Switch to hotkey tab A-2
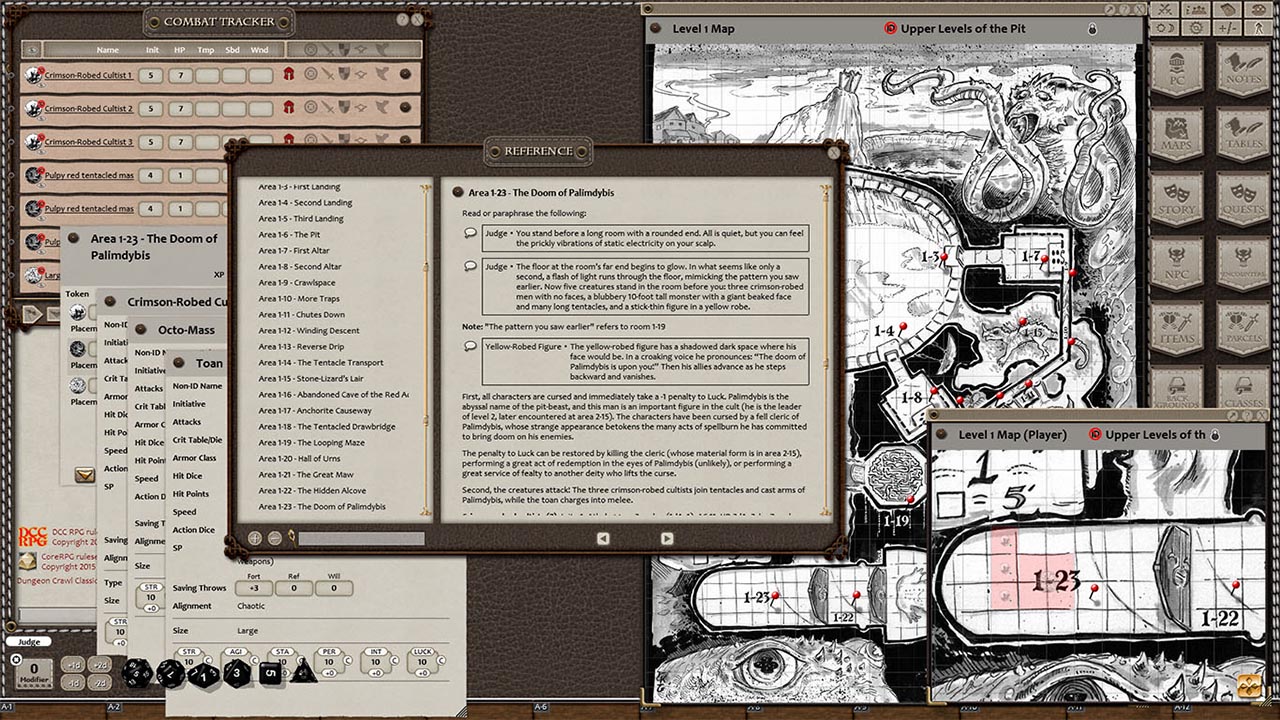The image size is (1280, 720). tap(113, 705)
